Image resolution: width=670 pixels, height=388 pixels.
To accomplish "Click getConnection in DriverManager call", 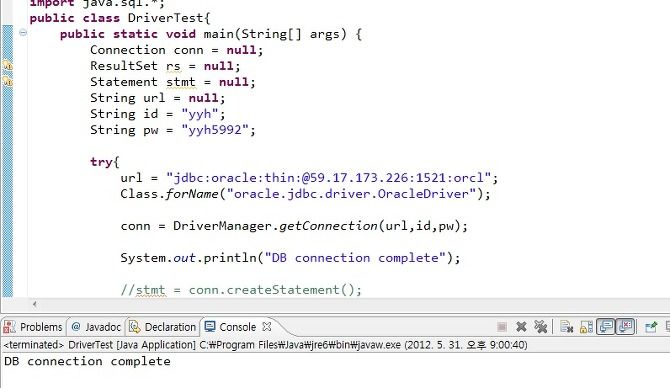I will tap(329, 226).
